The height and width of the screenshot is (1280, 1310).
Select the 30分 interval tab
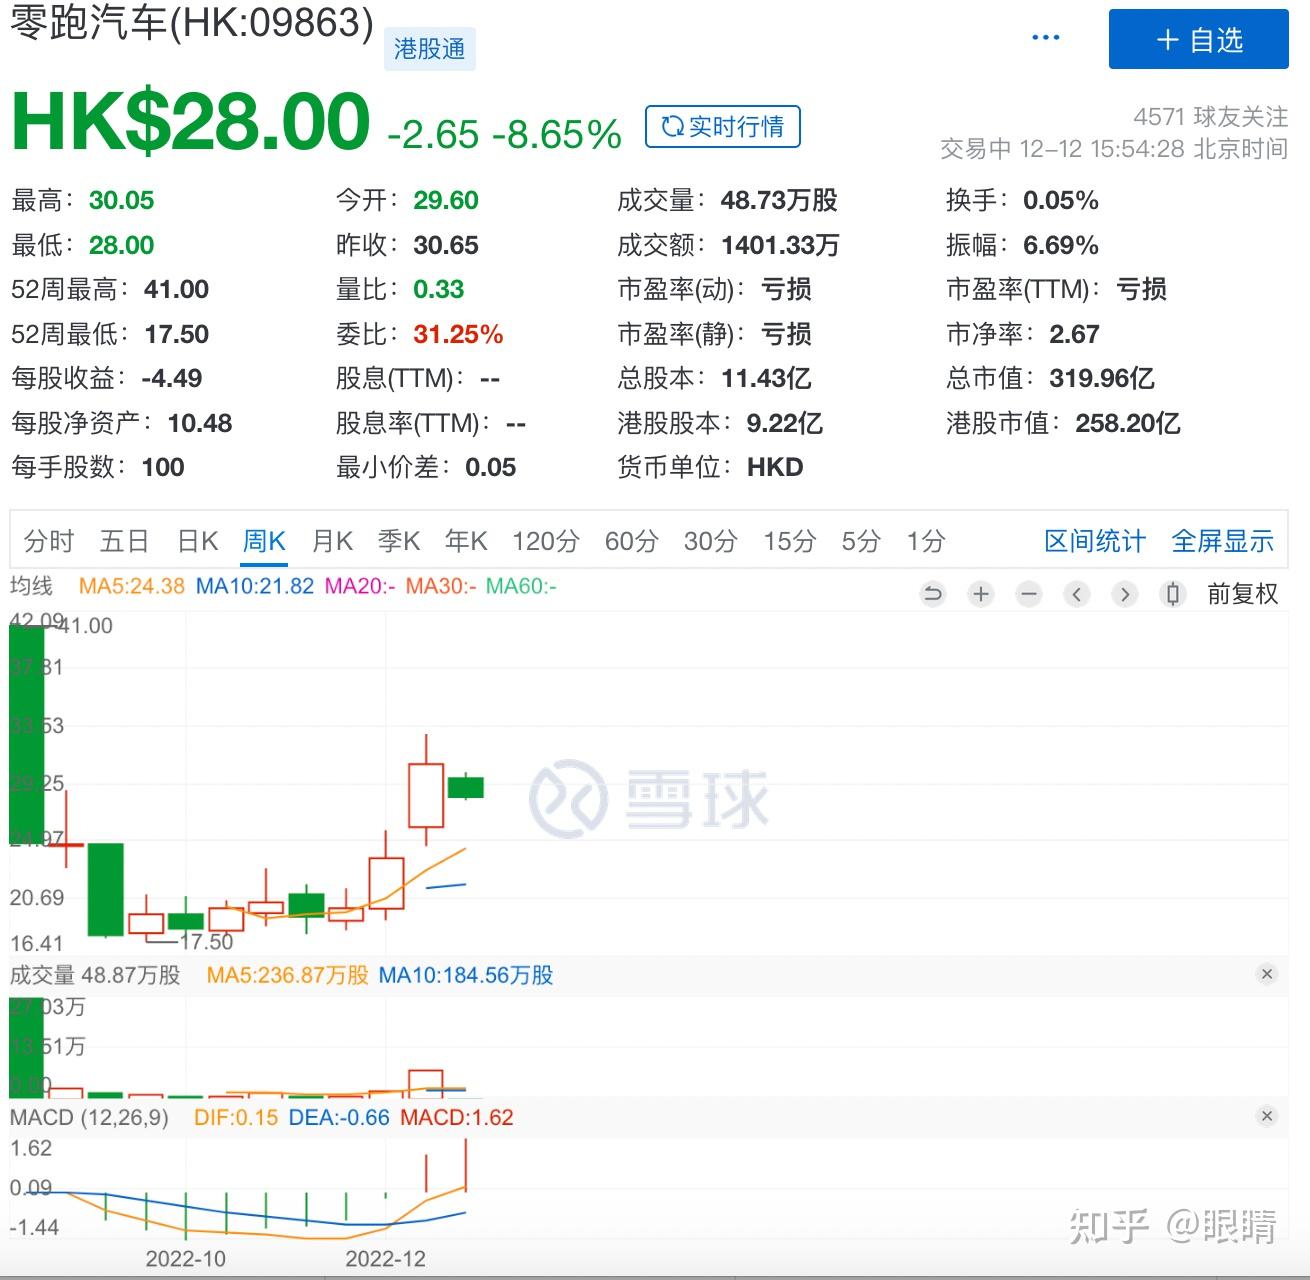[x=711, y=541]
